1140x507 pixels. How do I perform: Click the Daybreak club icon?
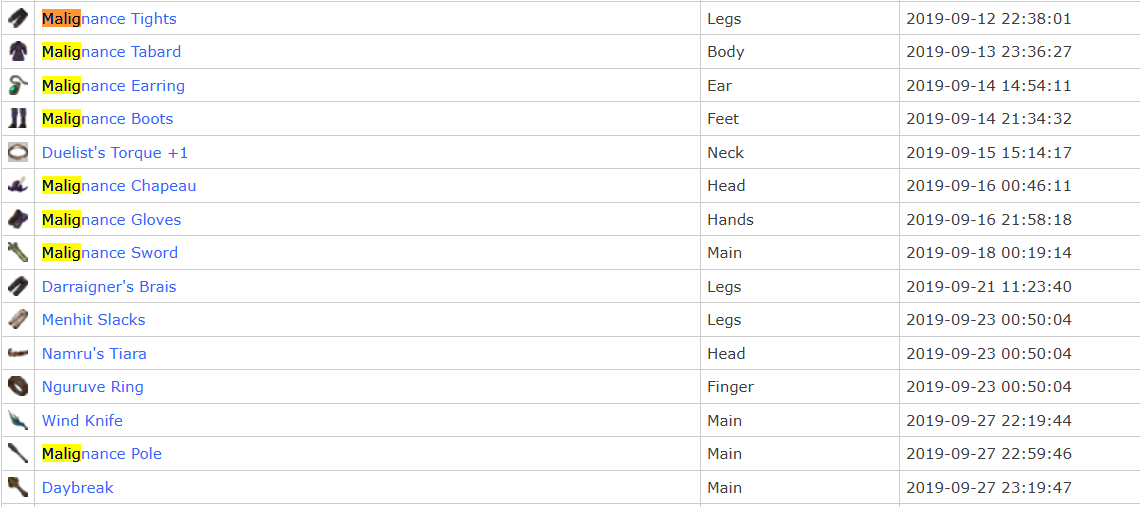point(18,487)
